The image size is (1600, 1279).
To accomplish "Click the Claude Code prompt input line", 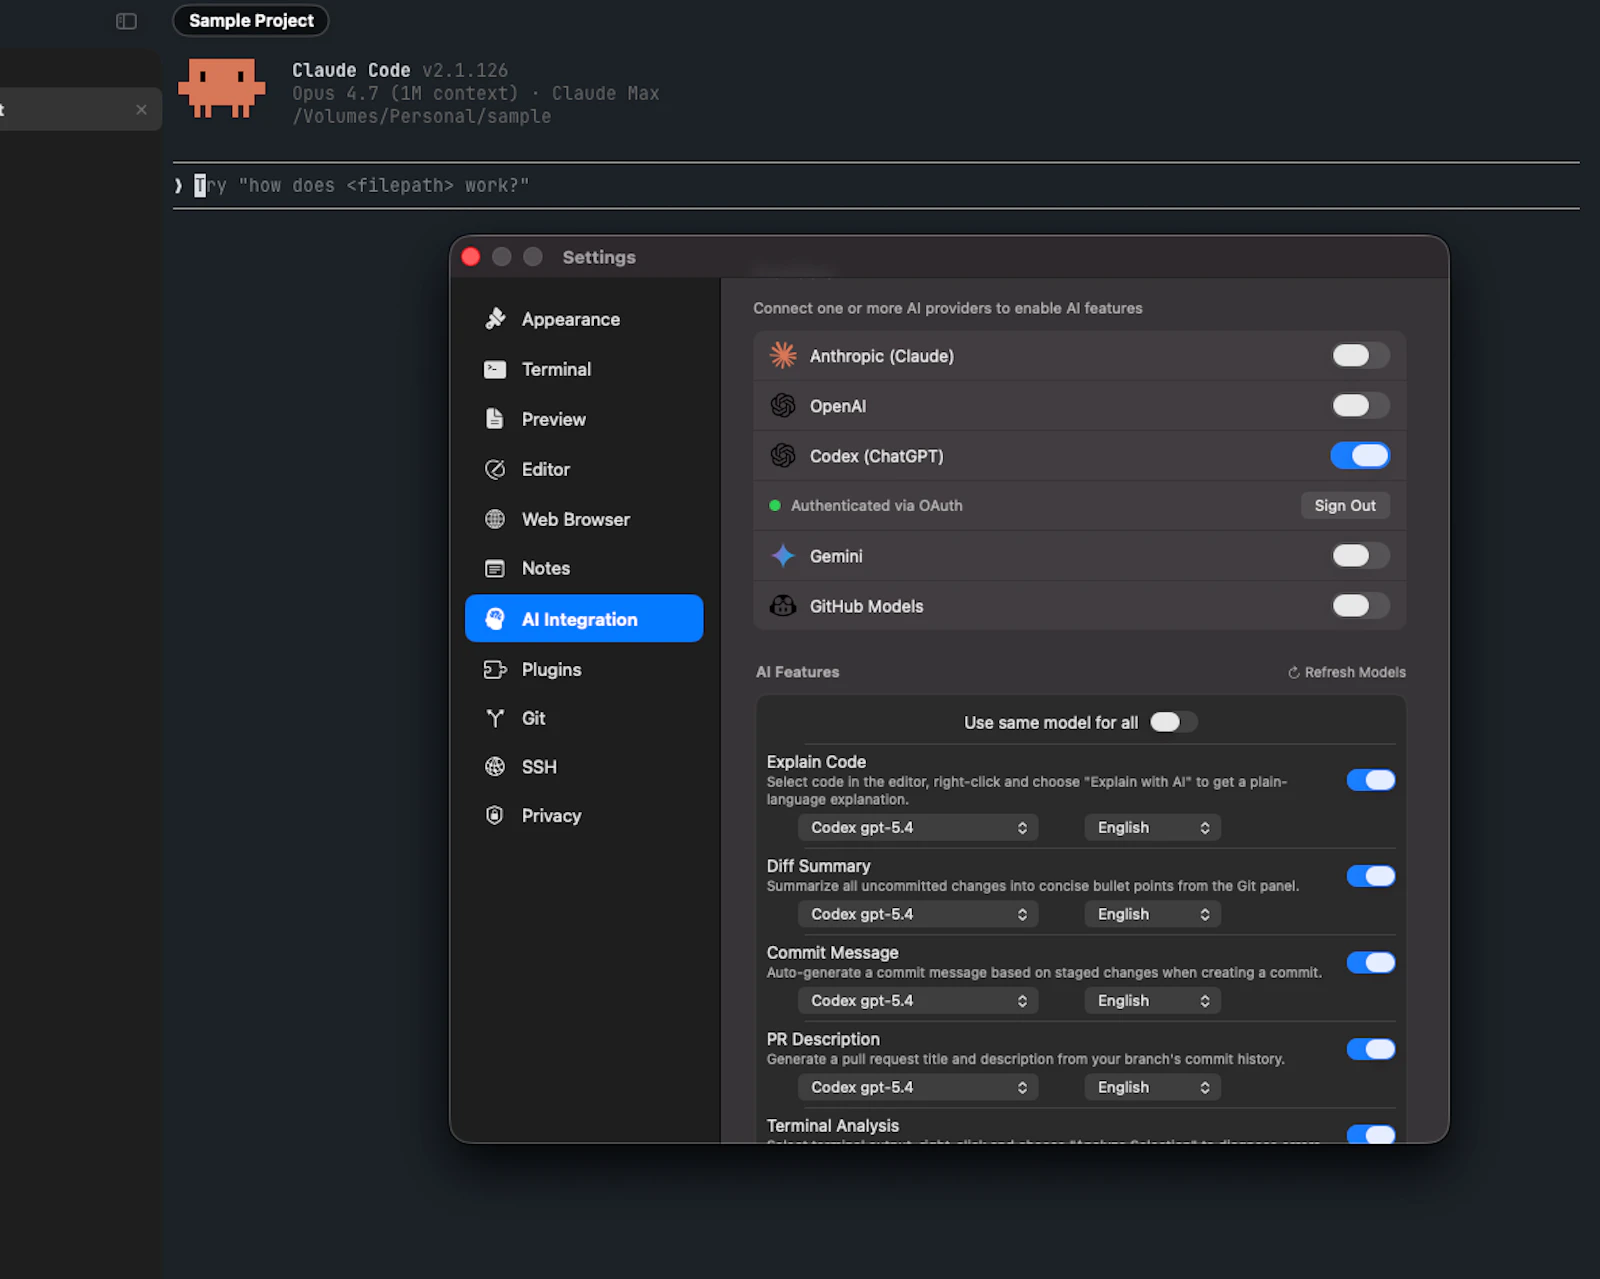I will 876,185.
